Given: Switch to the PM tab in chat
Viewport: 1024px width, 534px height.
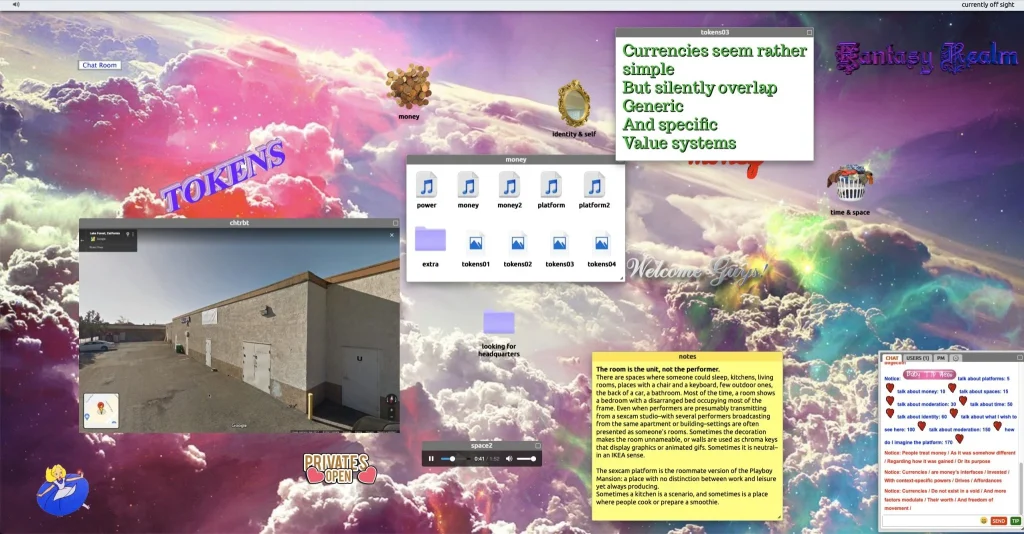Looking at the screenshot, I should pyautogui.click(x=941, y=357).
